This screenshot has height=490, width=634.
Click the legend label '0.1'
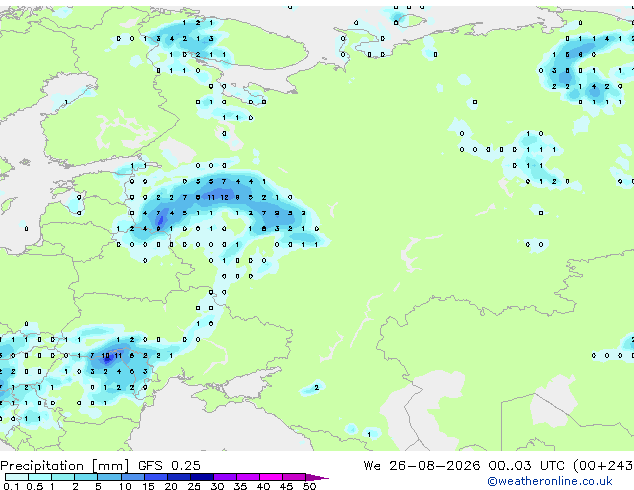pyautogui.click(x=11, y=486)
